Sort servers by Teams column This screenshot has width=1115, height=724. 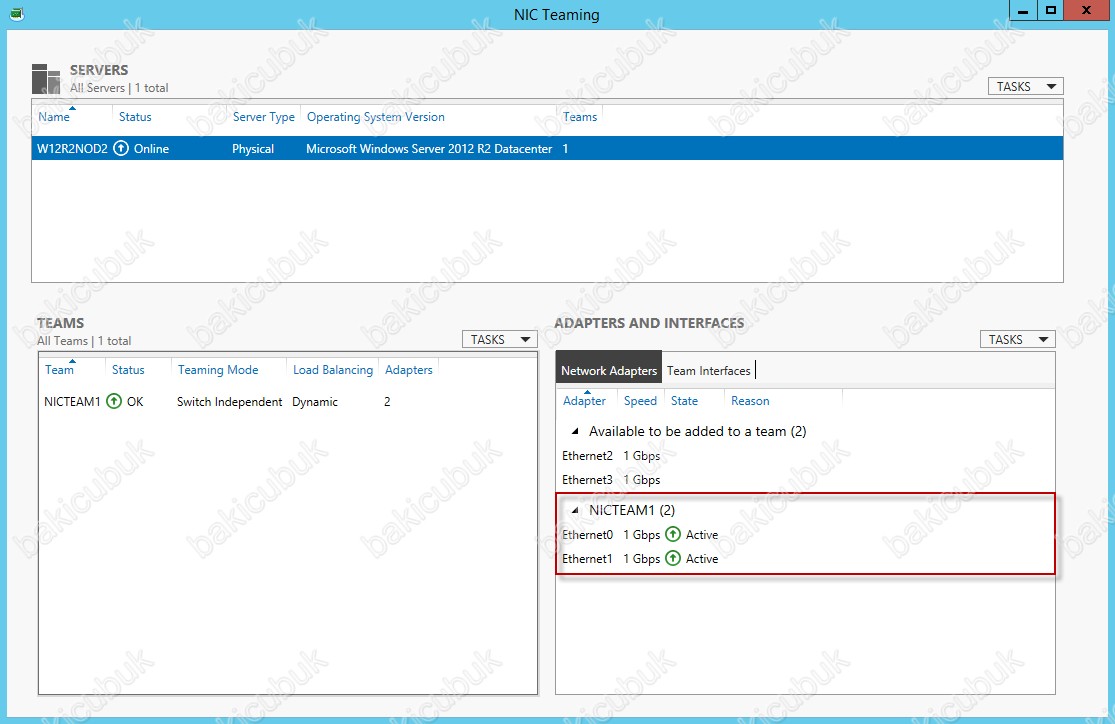(580, 117)
